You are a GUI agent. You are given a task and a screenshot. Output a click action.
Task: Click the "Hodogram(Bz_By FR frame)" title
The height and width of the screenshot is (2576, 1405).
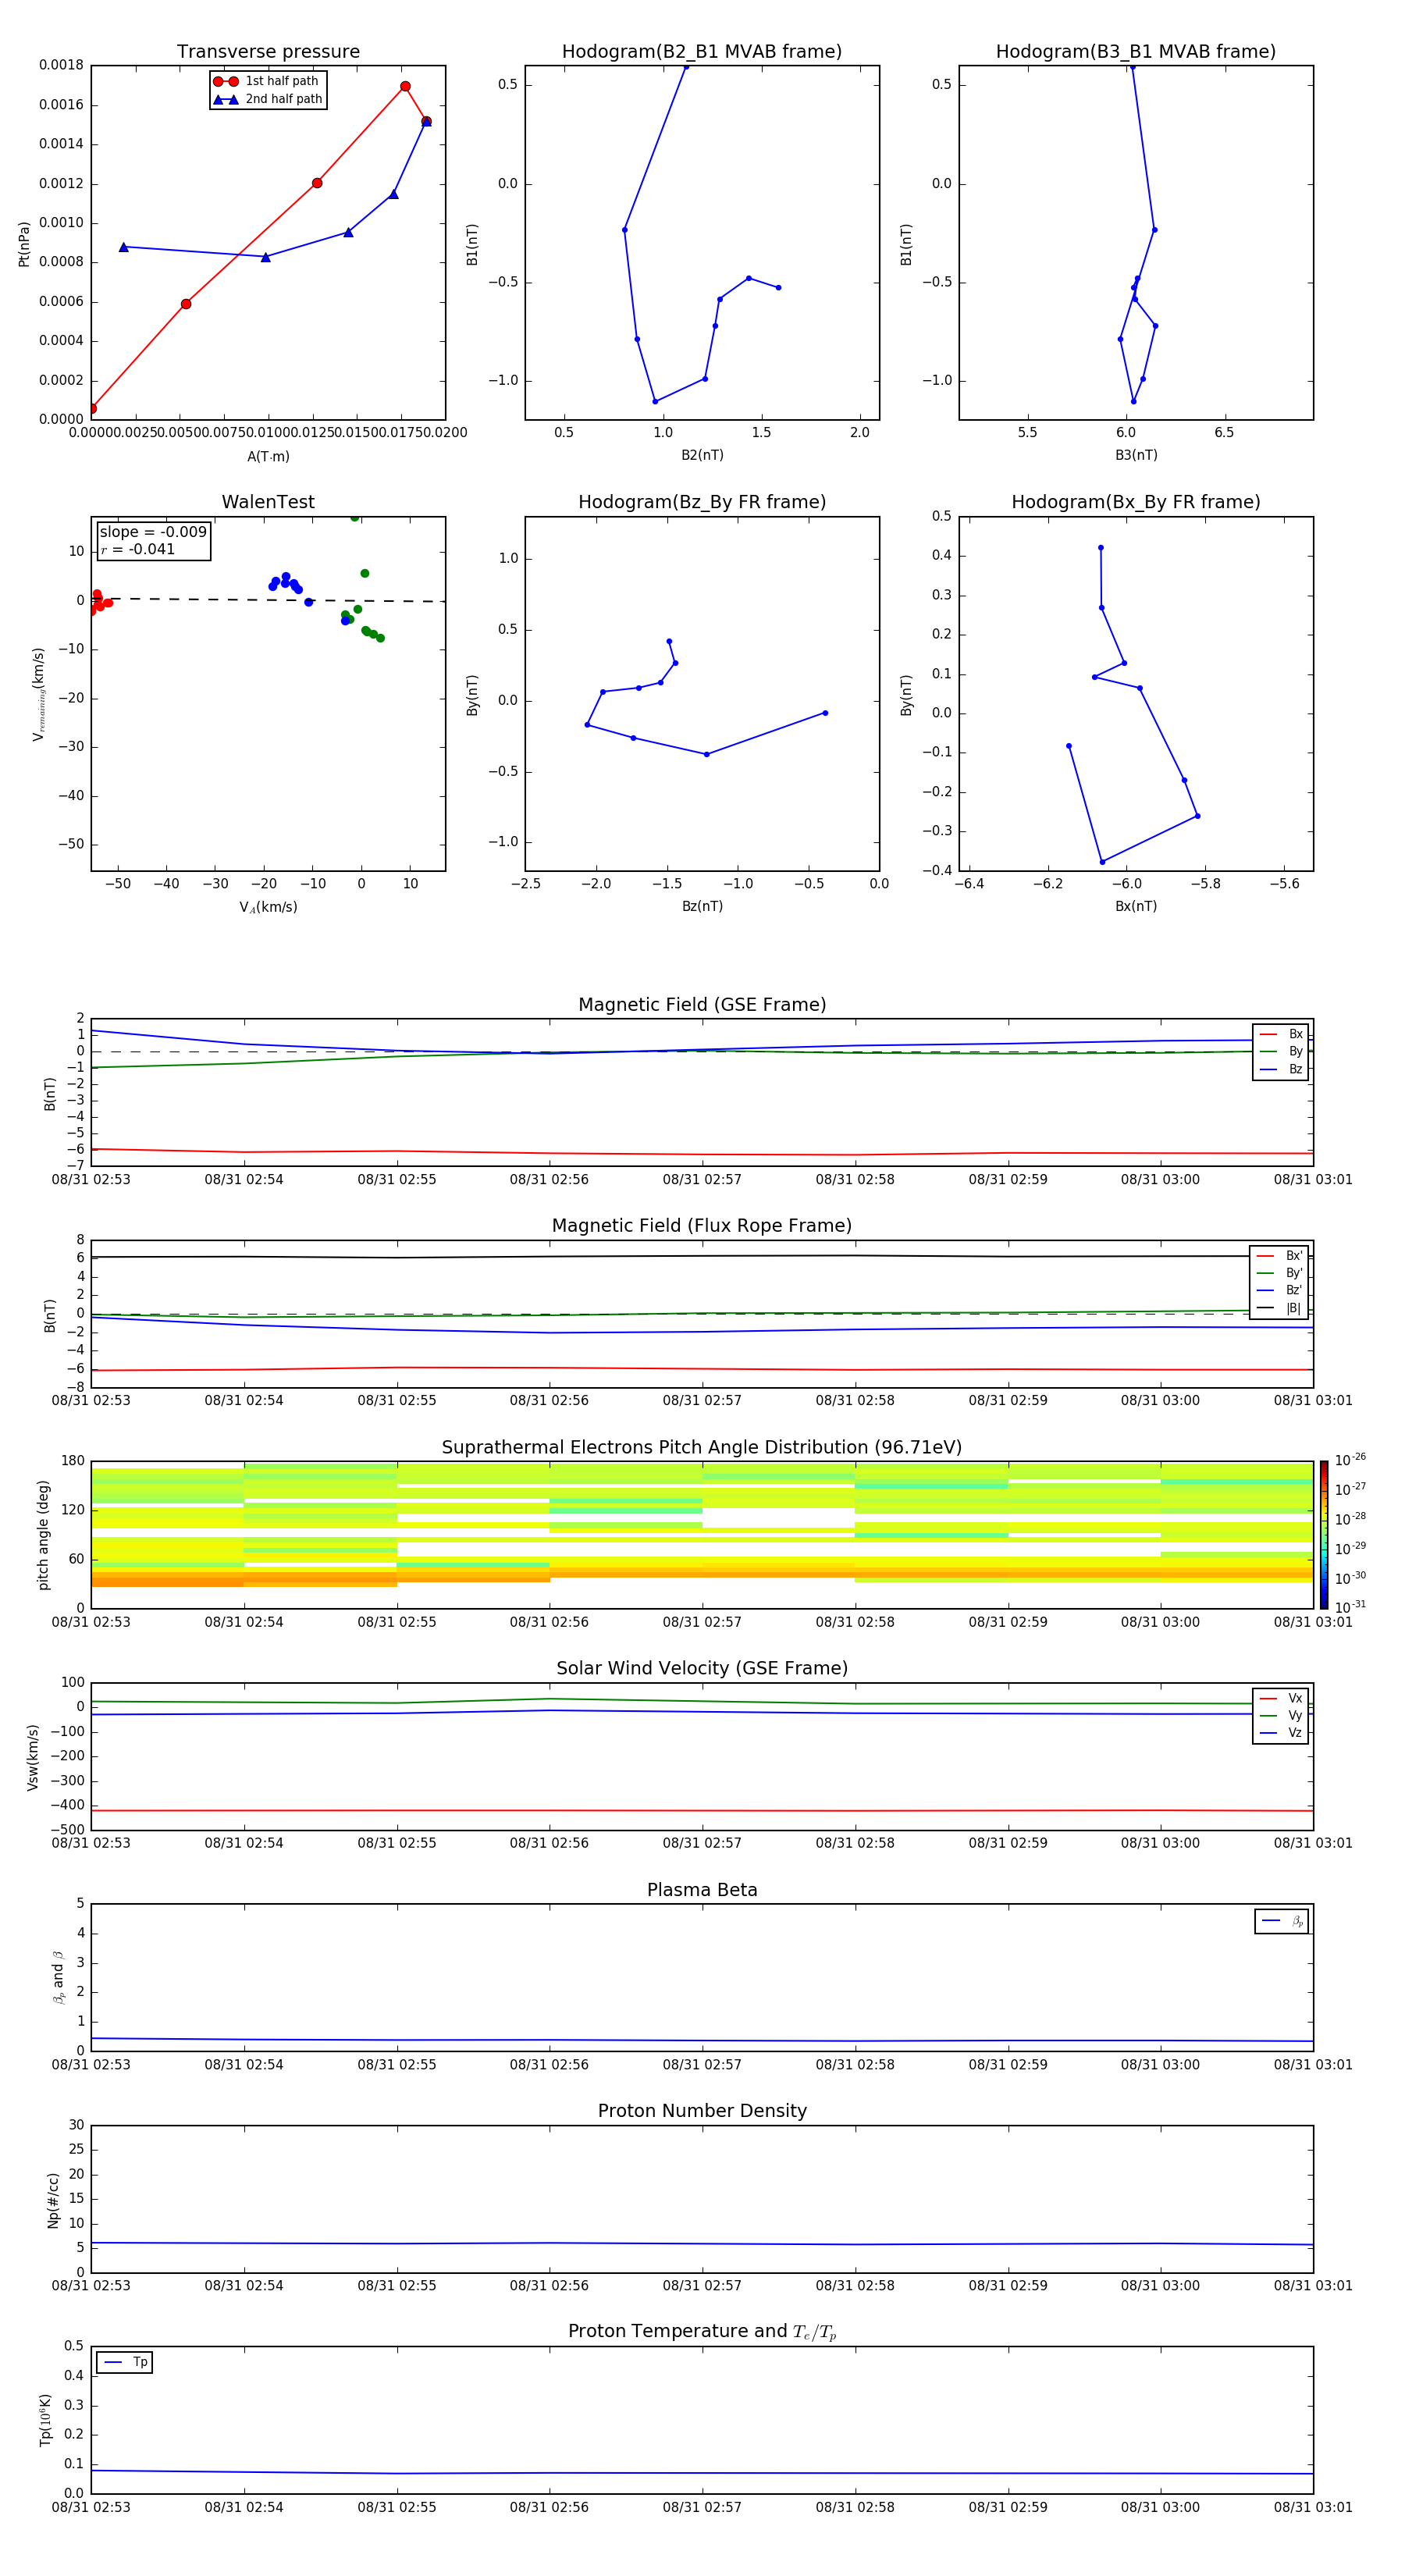[x=702, y=502]
